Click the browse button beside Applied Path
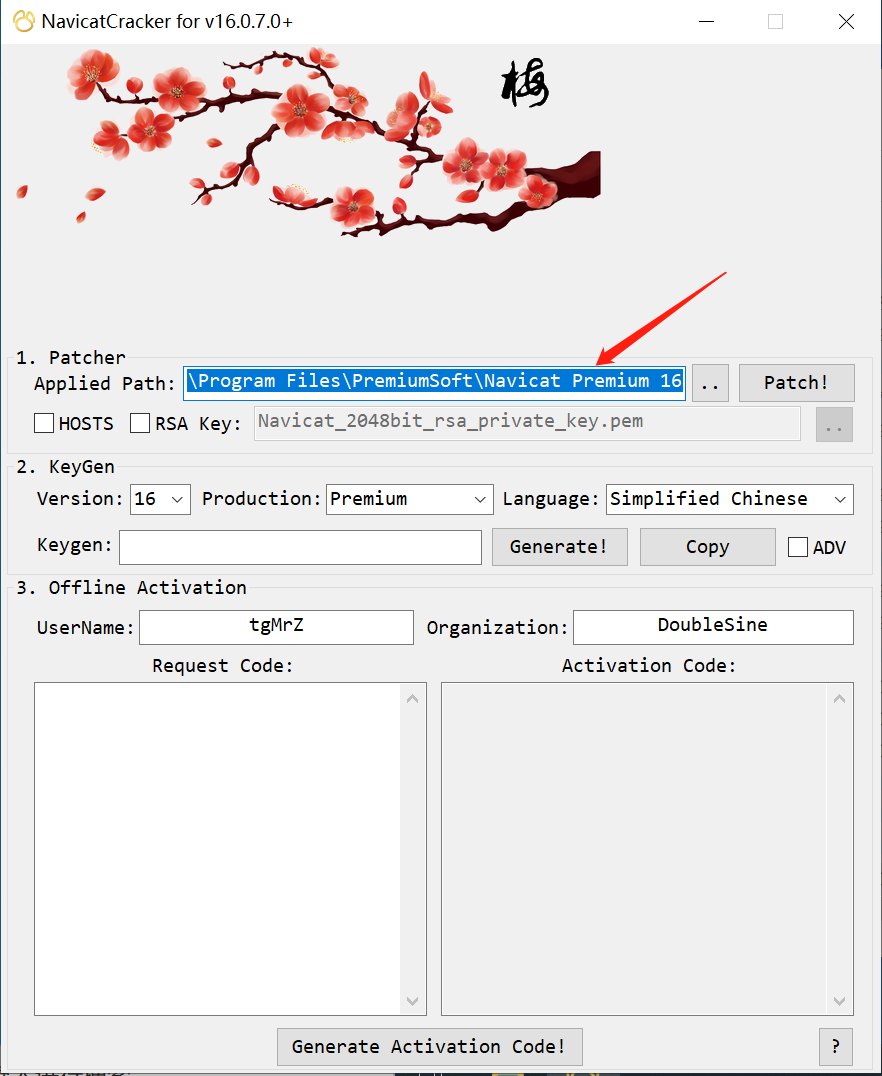The image size is (882, 1076). point(710,383)
